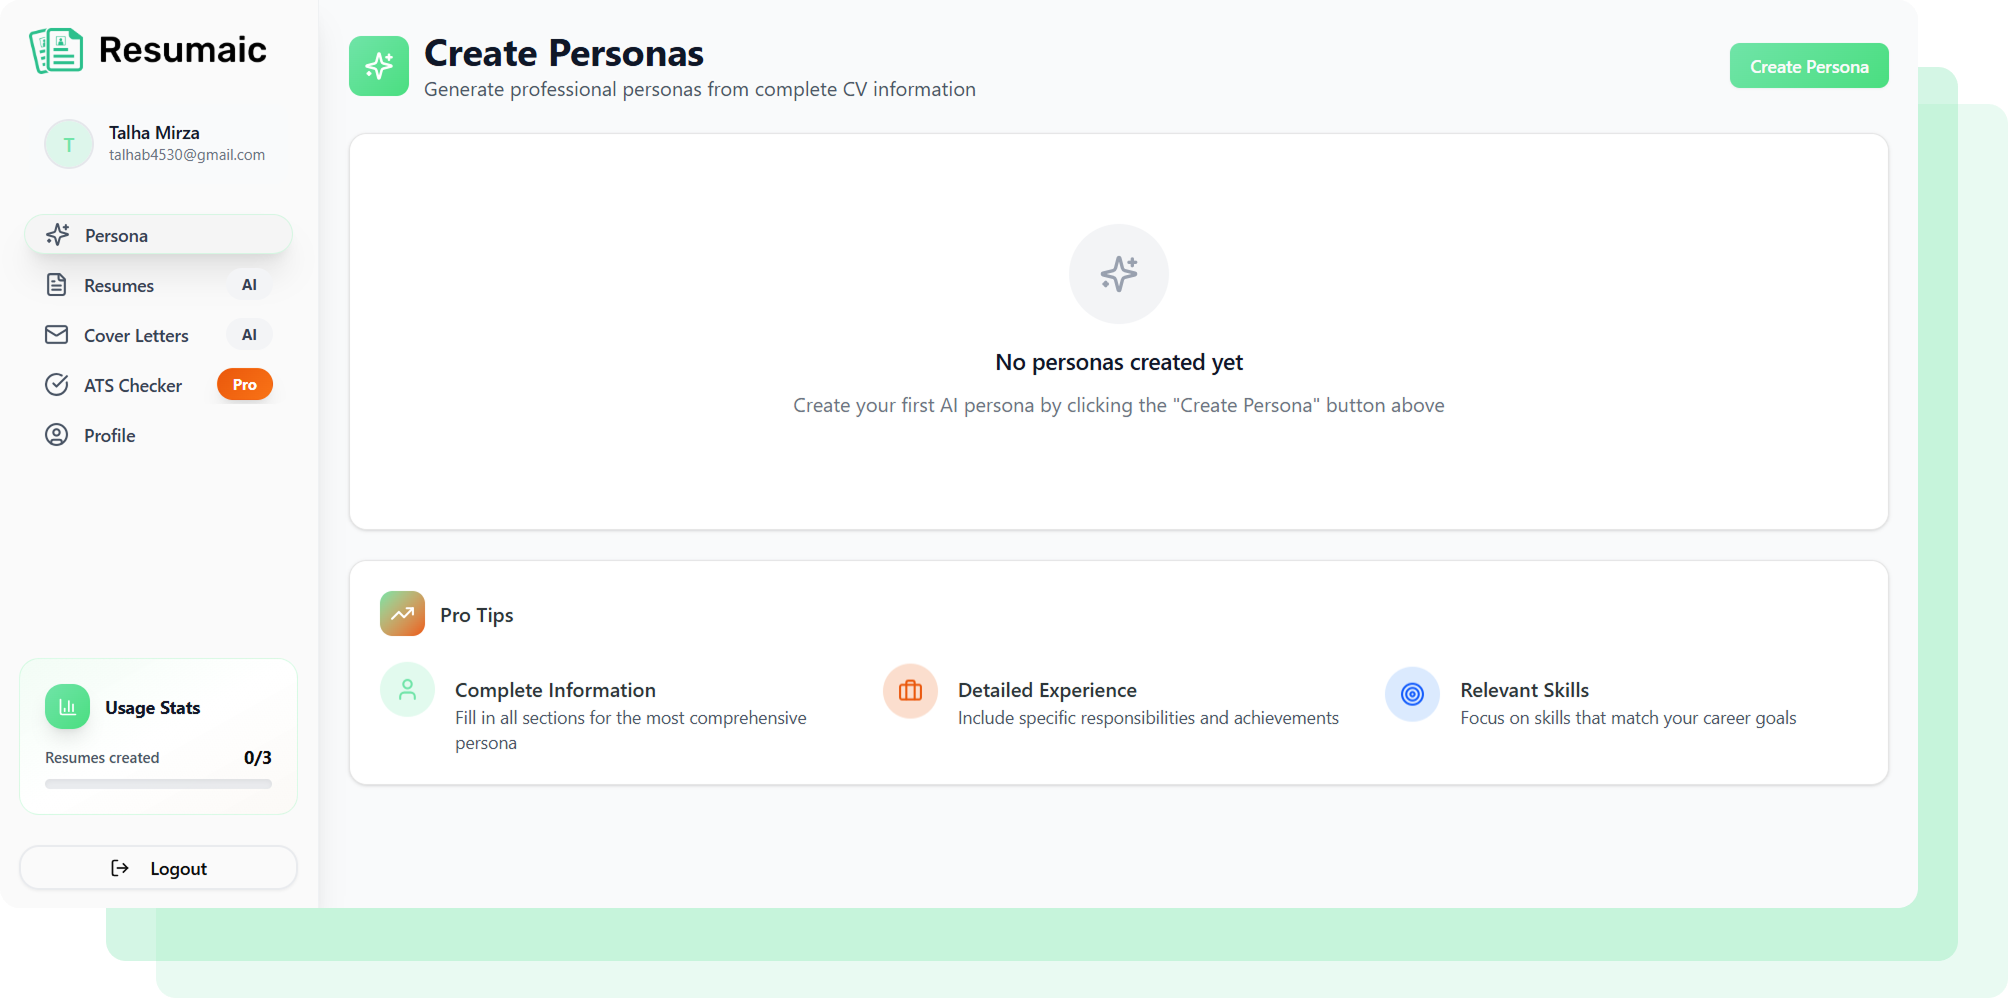The image size is (2008, 998).
Task: Click the AI badge next to Cover Letters
Action: (249, 335)
